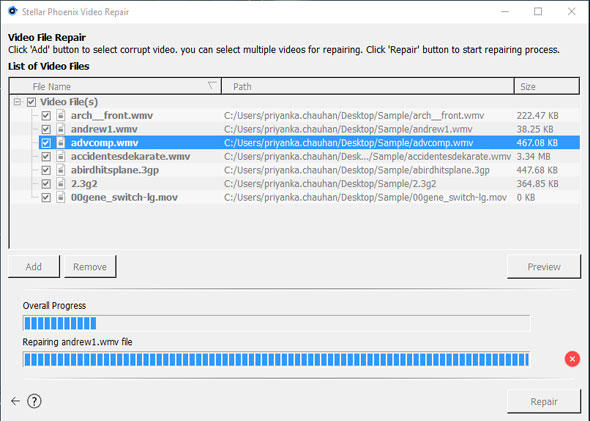This screenshot has height=421, width=590.
Task: Click the 38.25 KB size cell
Action: coord(535,129)
